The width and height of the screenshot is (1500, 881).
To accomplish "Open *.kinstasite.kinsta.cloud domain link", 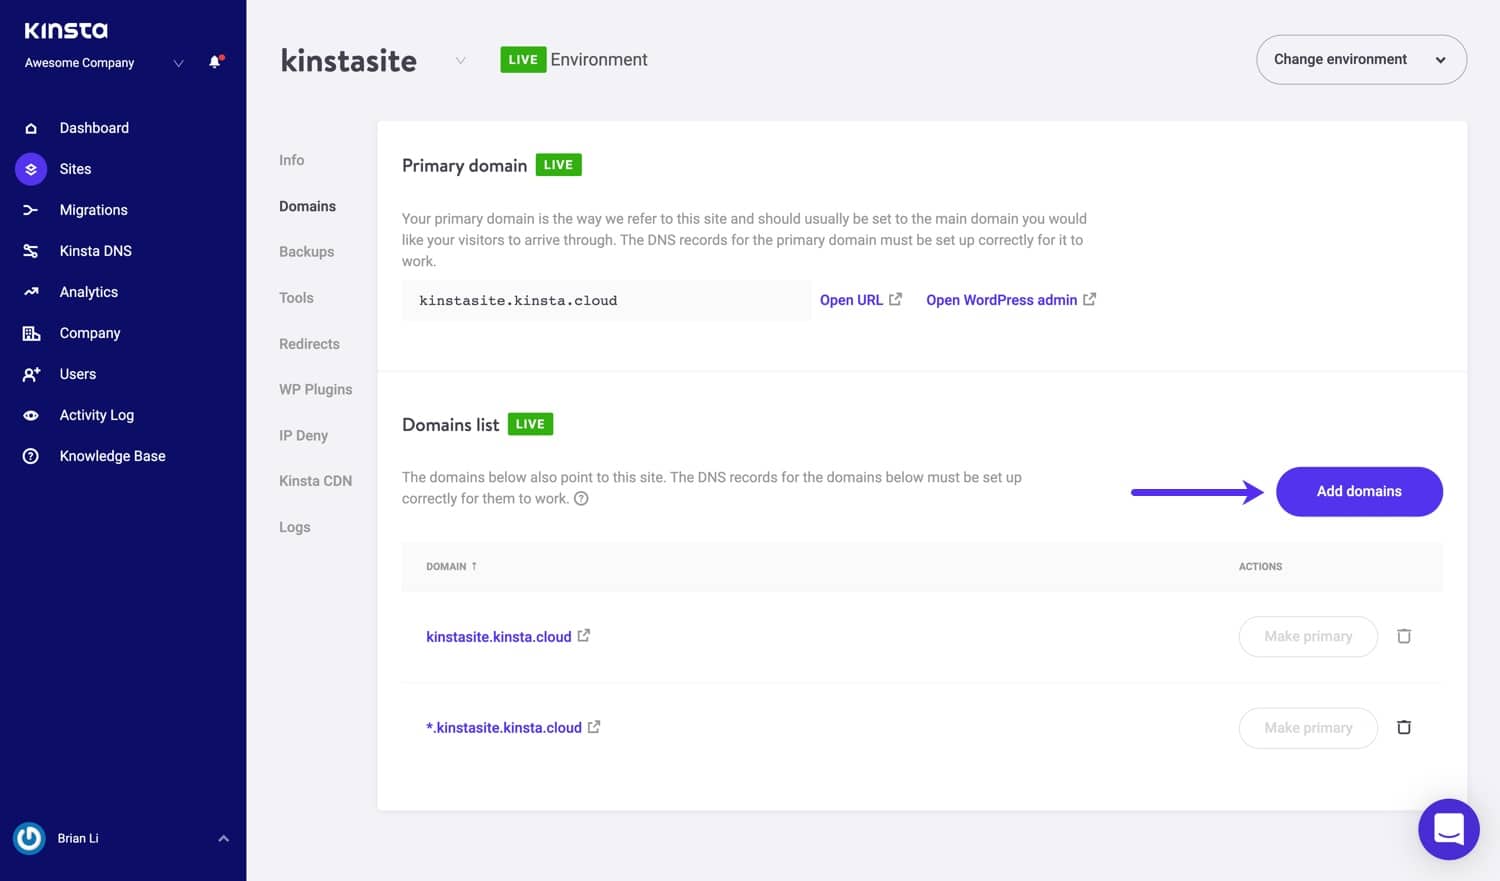I will (x=504, y=728).
